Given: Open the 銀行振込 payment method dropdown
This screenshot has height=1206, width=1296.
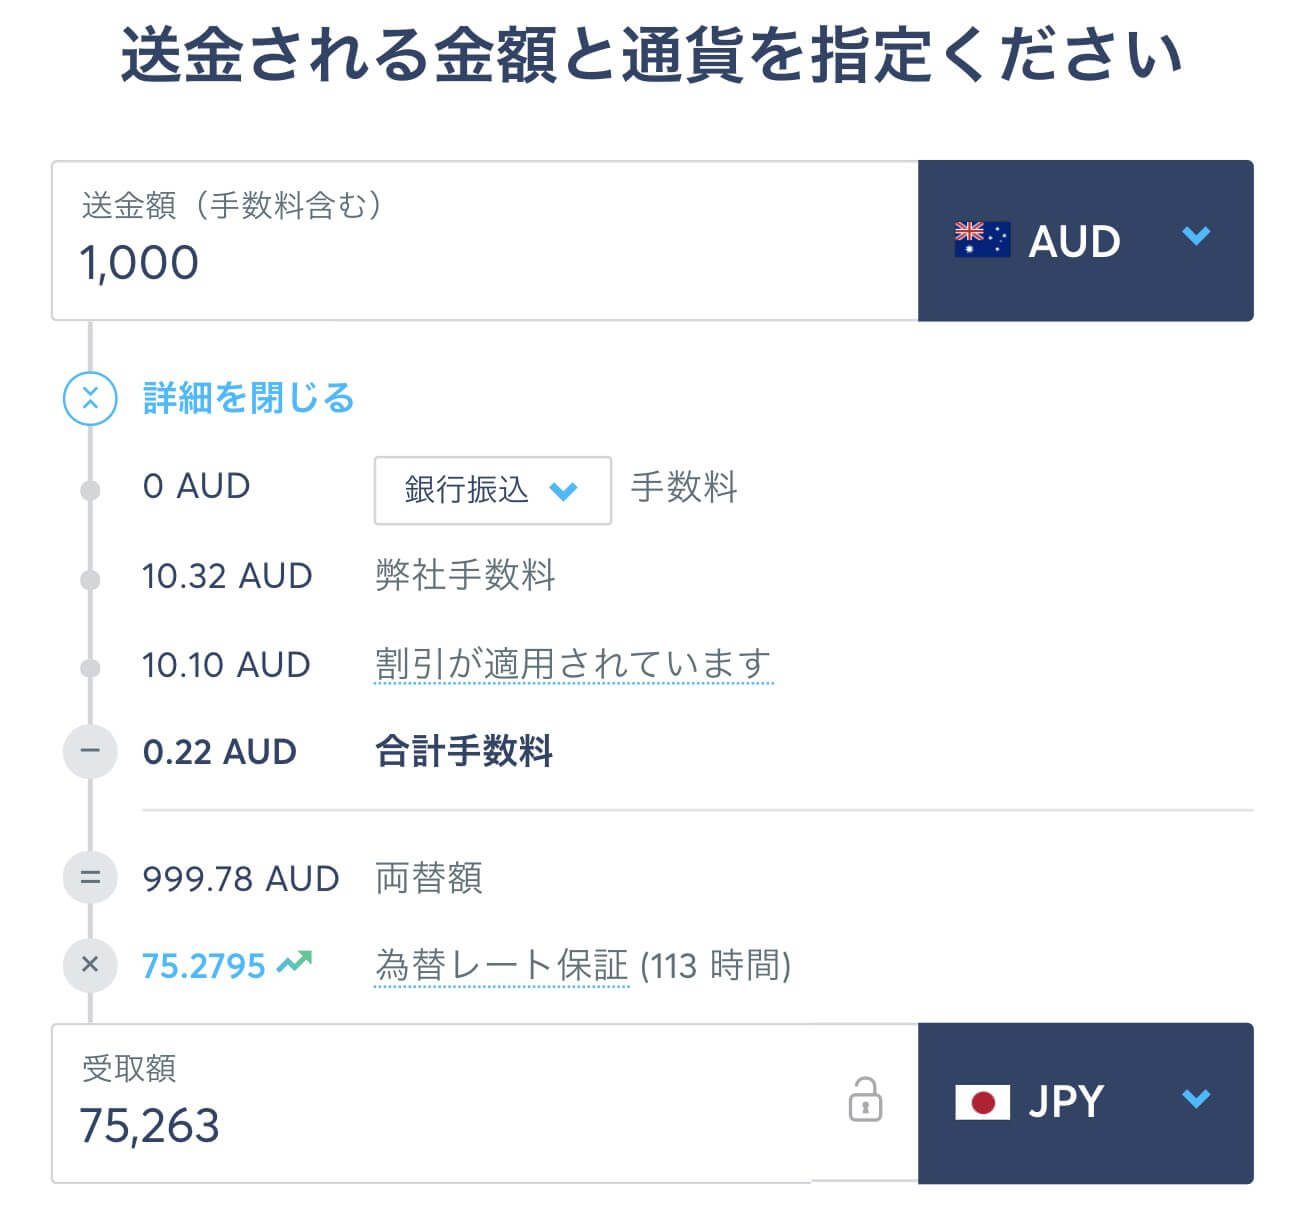Looking at the screenshot, I should coord(492,490).
